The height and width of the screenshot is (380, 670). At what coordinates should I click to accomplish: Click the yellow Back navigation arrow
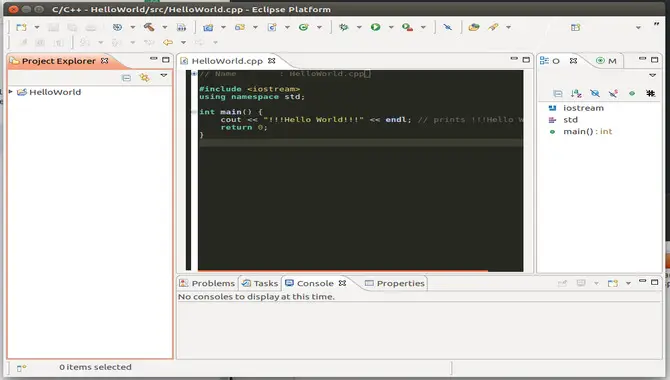click(x=168, y=42)
